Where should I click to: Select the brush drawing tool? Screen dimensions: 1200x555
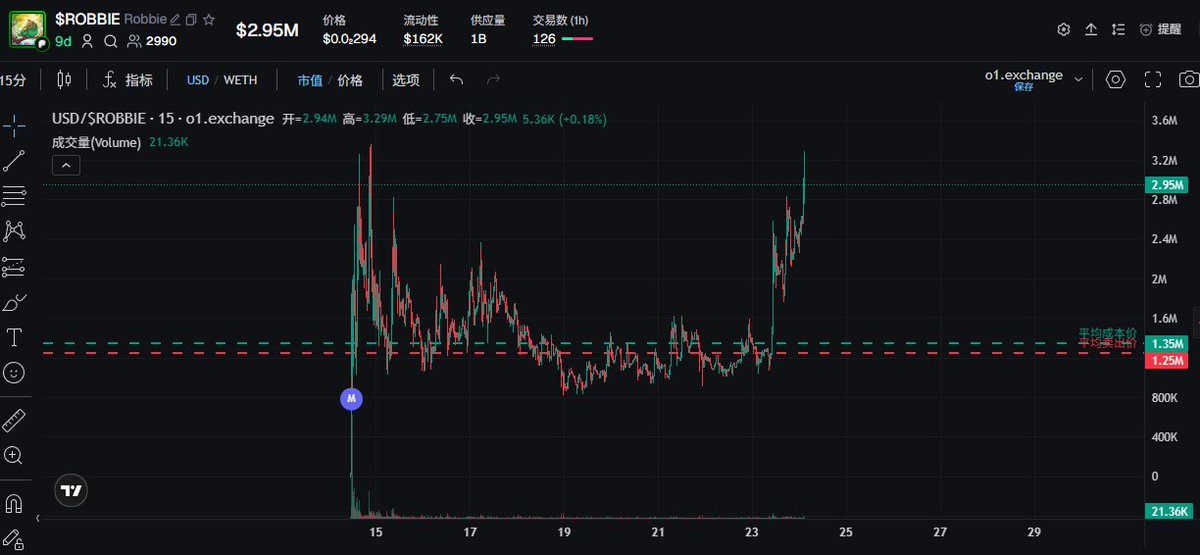coord(14,302)
